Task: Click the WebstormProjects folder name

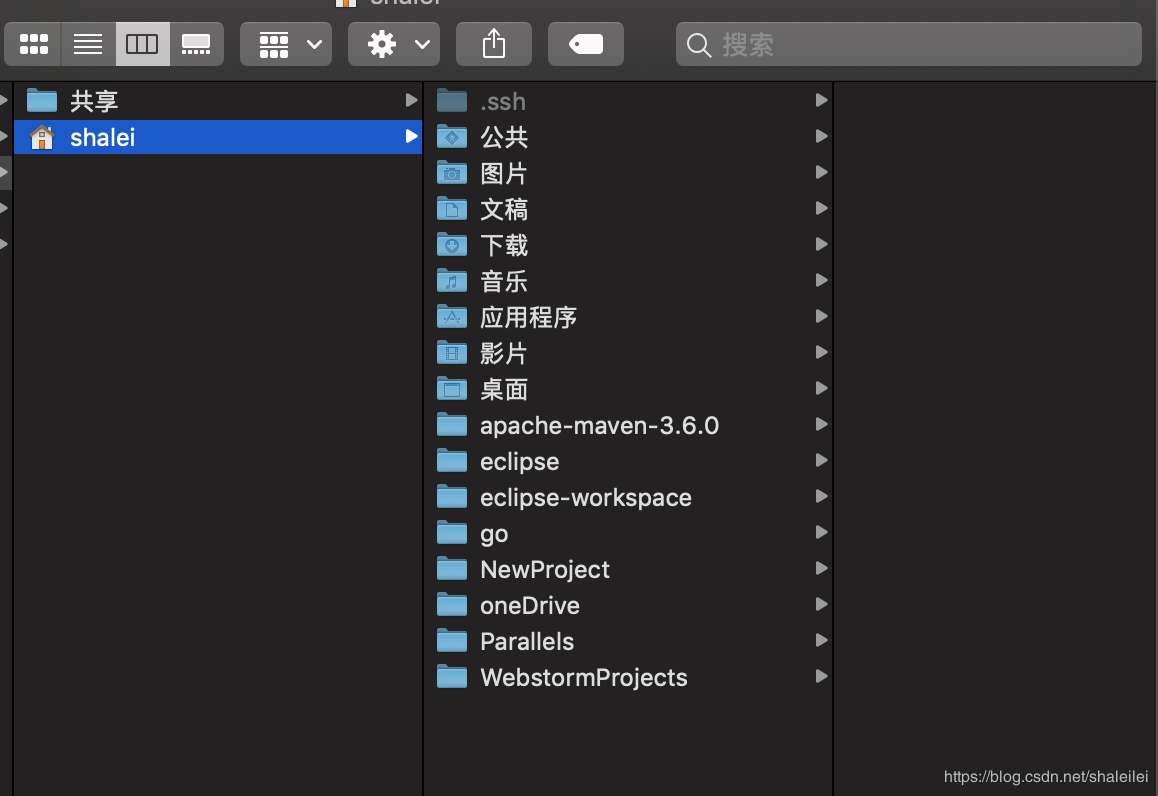Action: [584, 678]
